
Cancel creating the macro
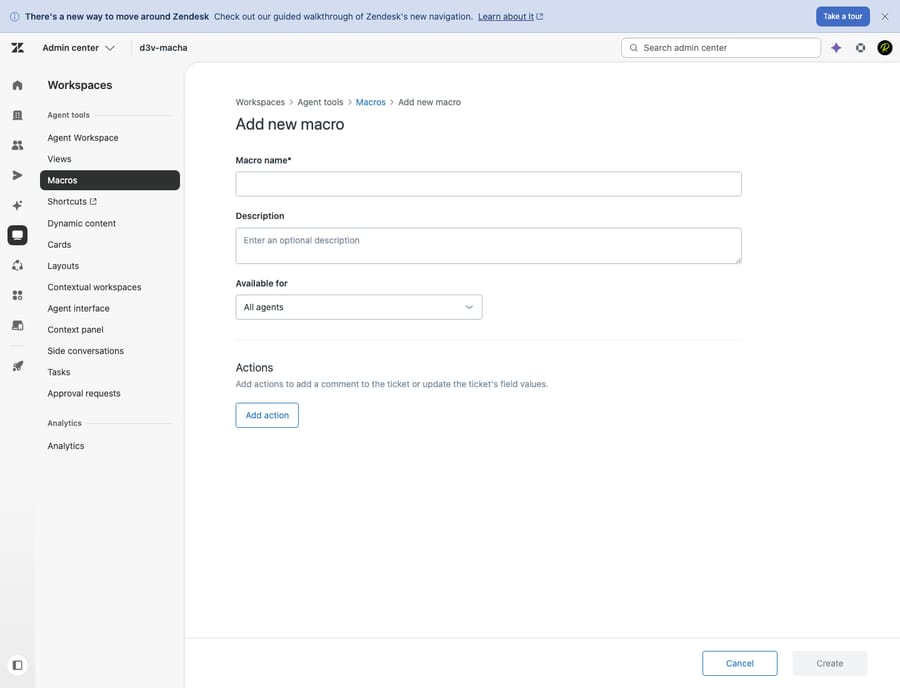click(x=739, y=663)
